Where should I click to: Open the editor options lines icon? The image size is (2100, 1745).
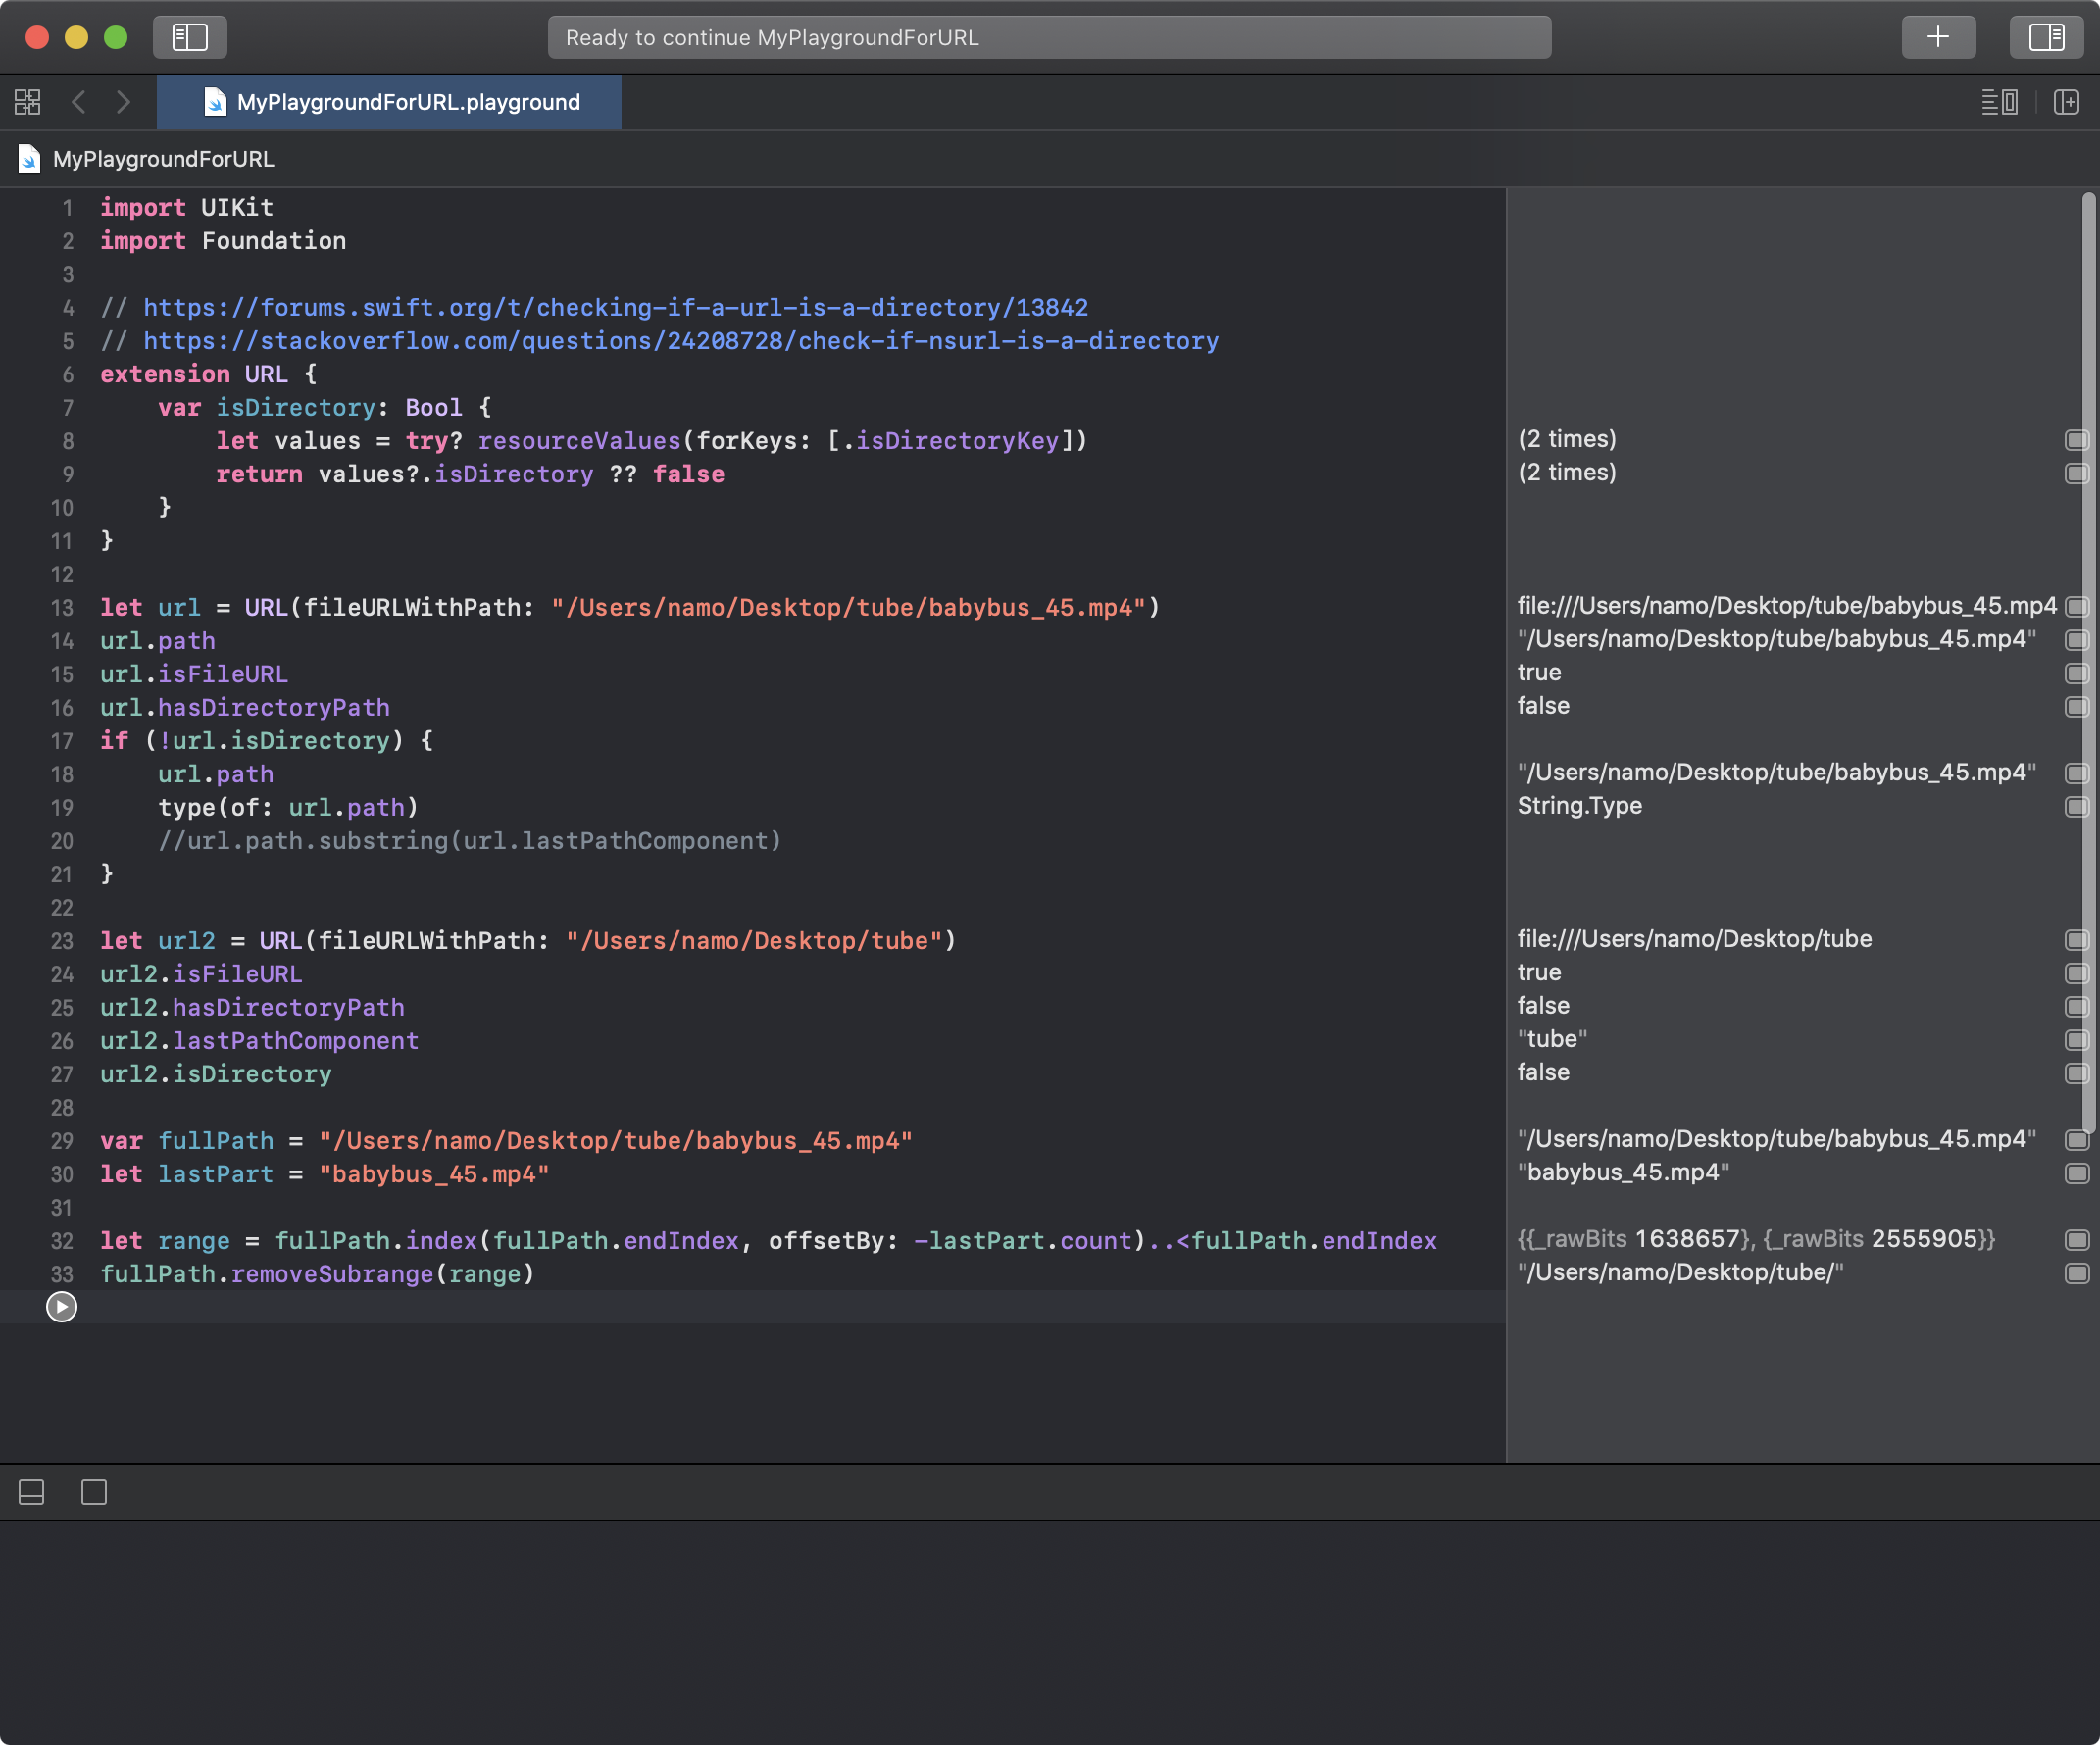pos(1999,102)
